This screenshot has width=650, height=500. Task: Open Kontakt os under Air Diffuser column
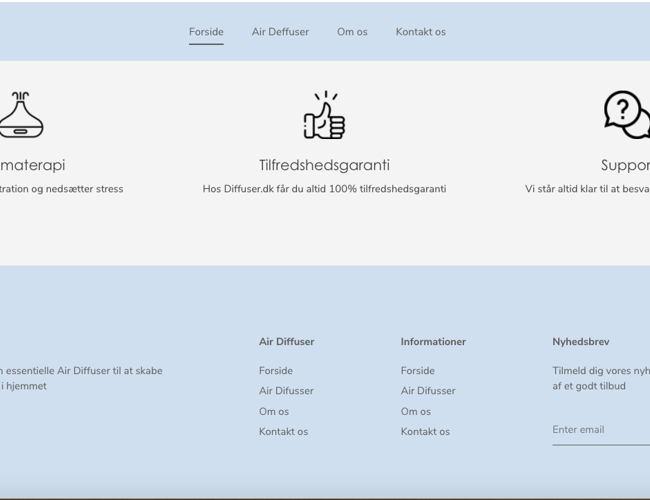[x=284, y=432]
